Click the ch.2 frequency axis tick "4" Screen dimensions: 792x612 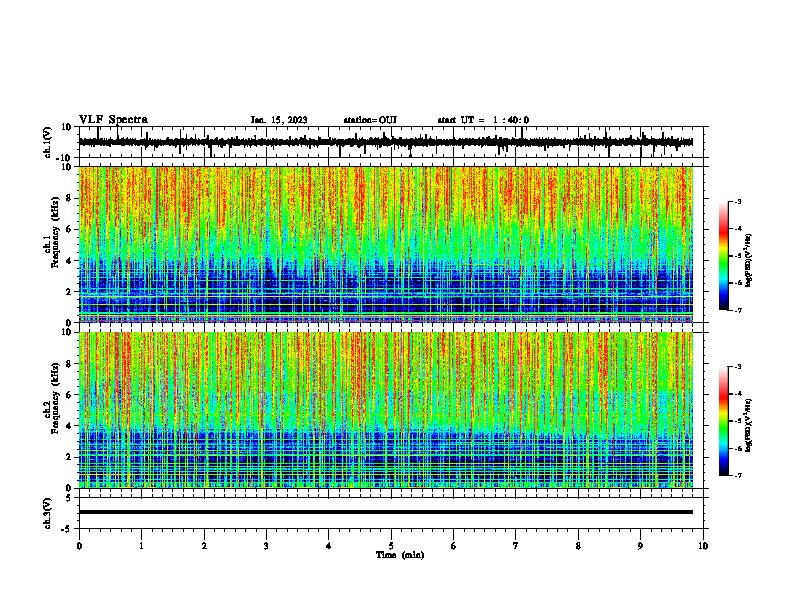coord(70,426)
